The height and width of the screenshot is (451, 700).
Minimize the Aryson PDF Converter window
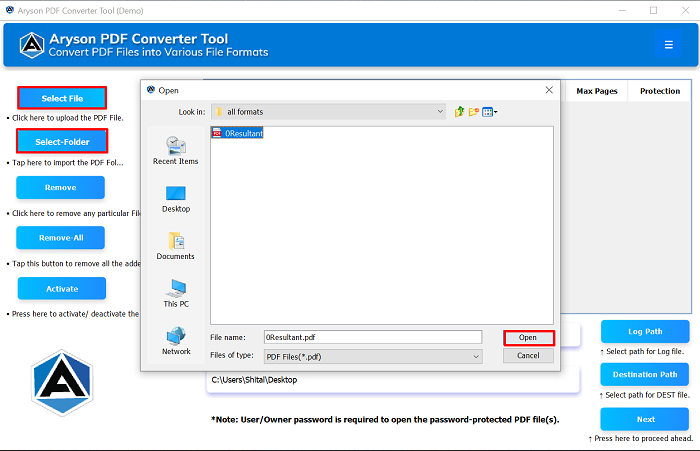pyautogui.click(x=622, y=10)
